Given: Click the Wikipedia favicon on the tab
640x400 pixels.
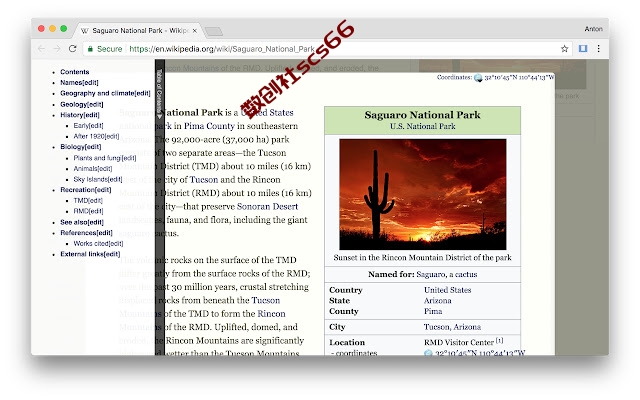Looking at the screenshot, I should (84, 31).
